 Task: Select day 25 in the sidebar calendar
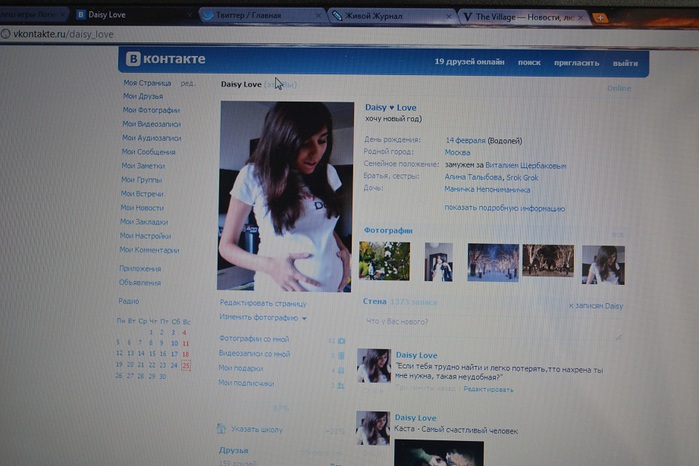186,366
